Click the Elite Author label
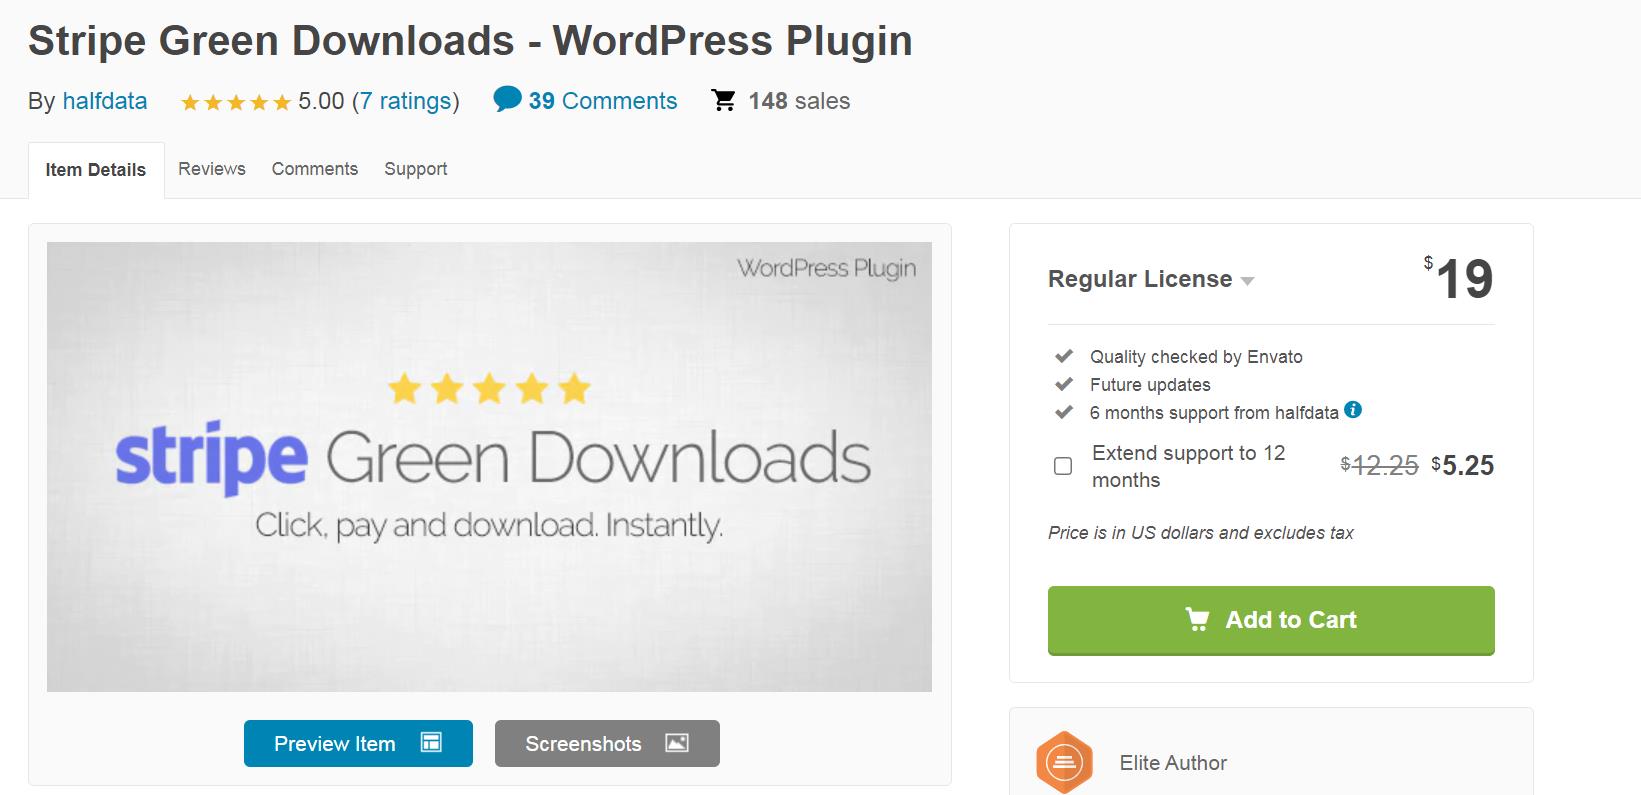The image size is (1641, 795). [x=1173, y=763]
